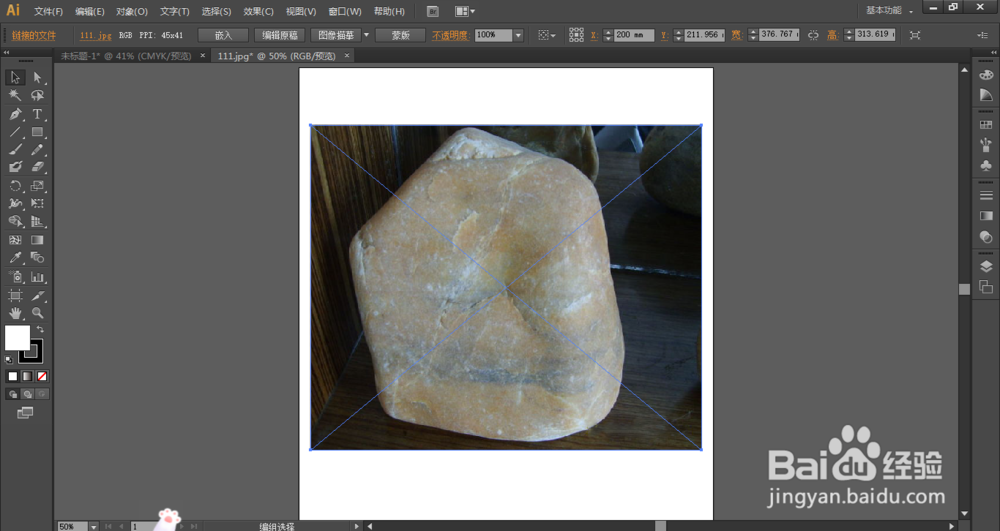
Task: Select the Slice tool
Action: (38, 296)
